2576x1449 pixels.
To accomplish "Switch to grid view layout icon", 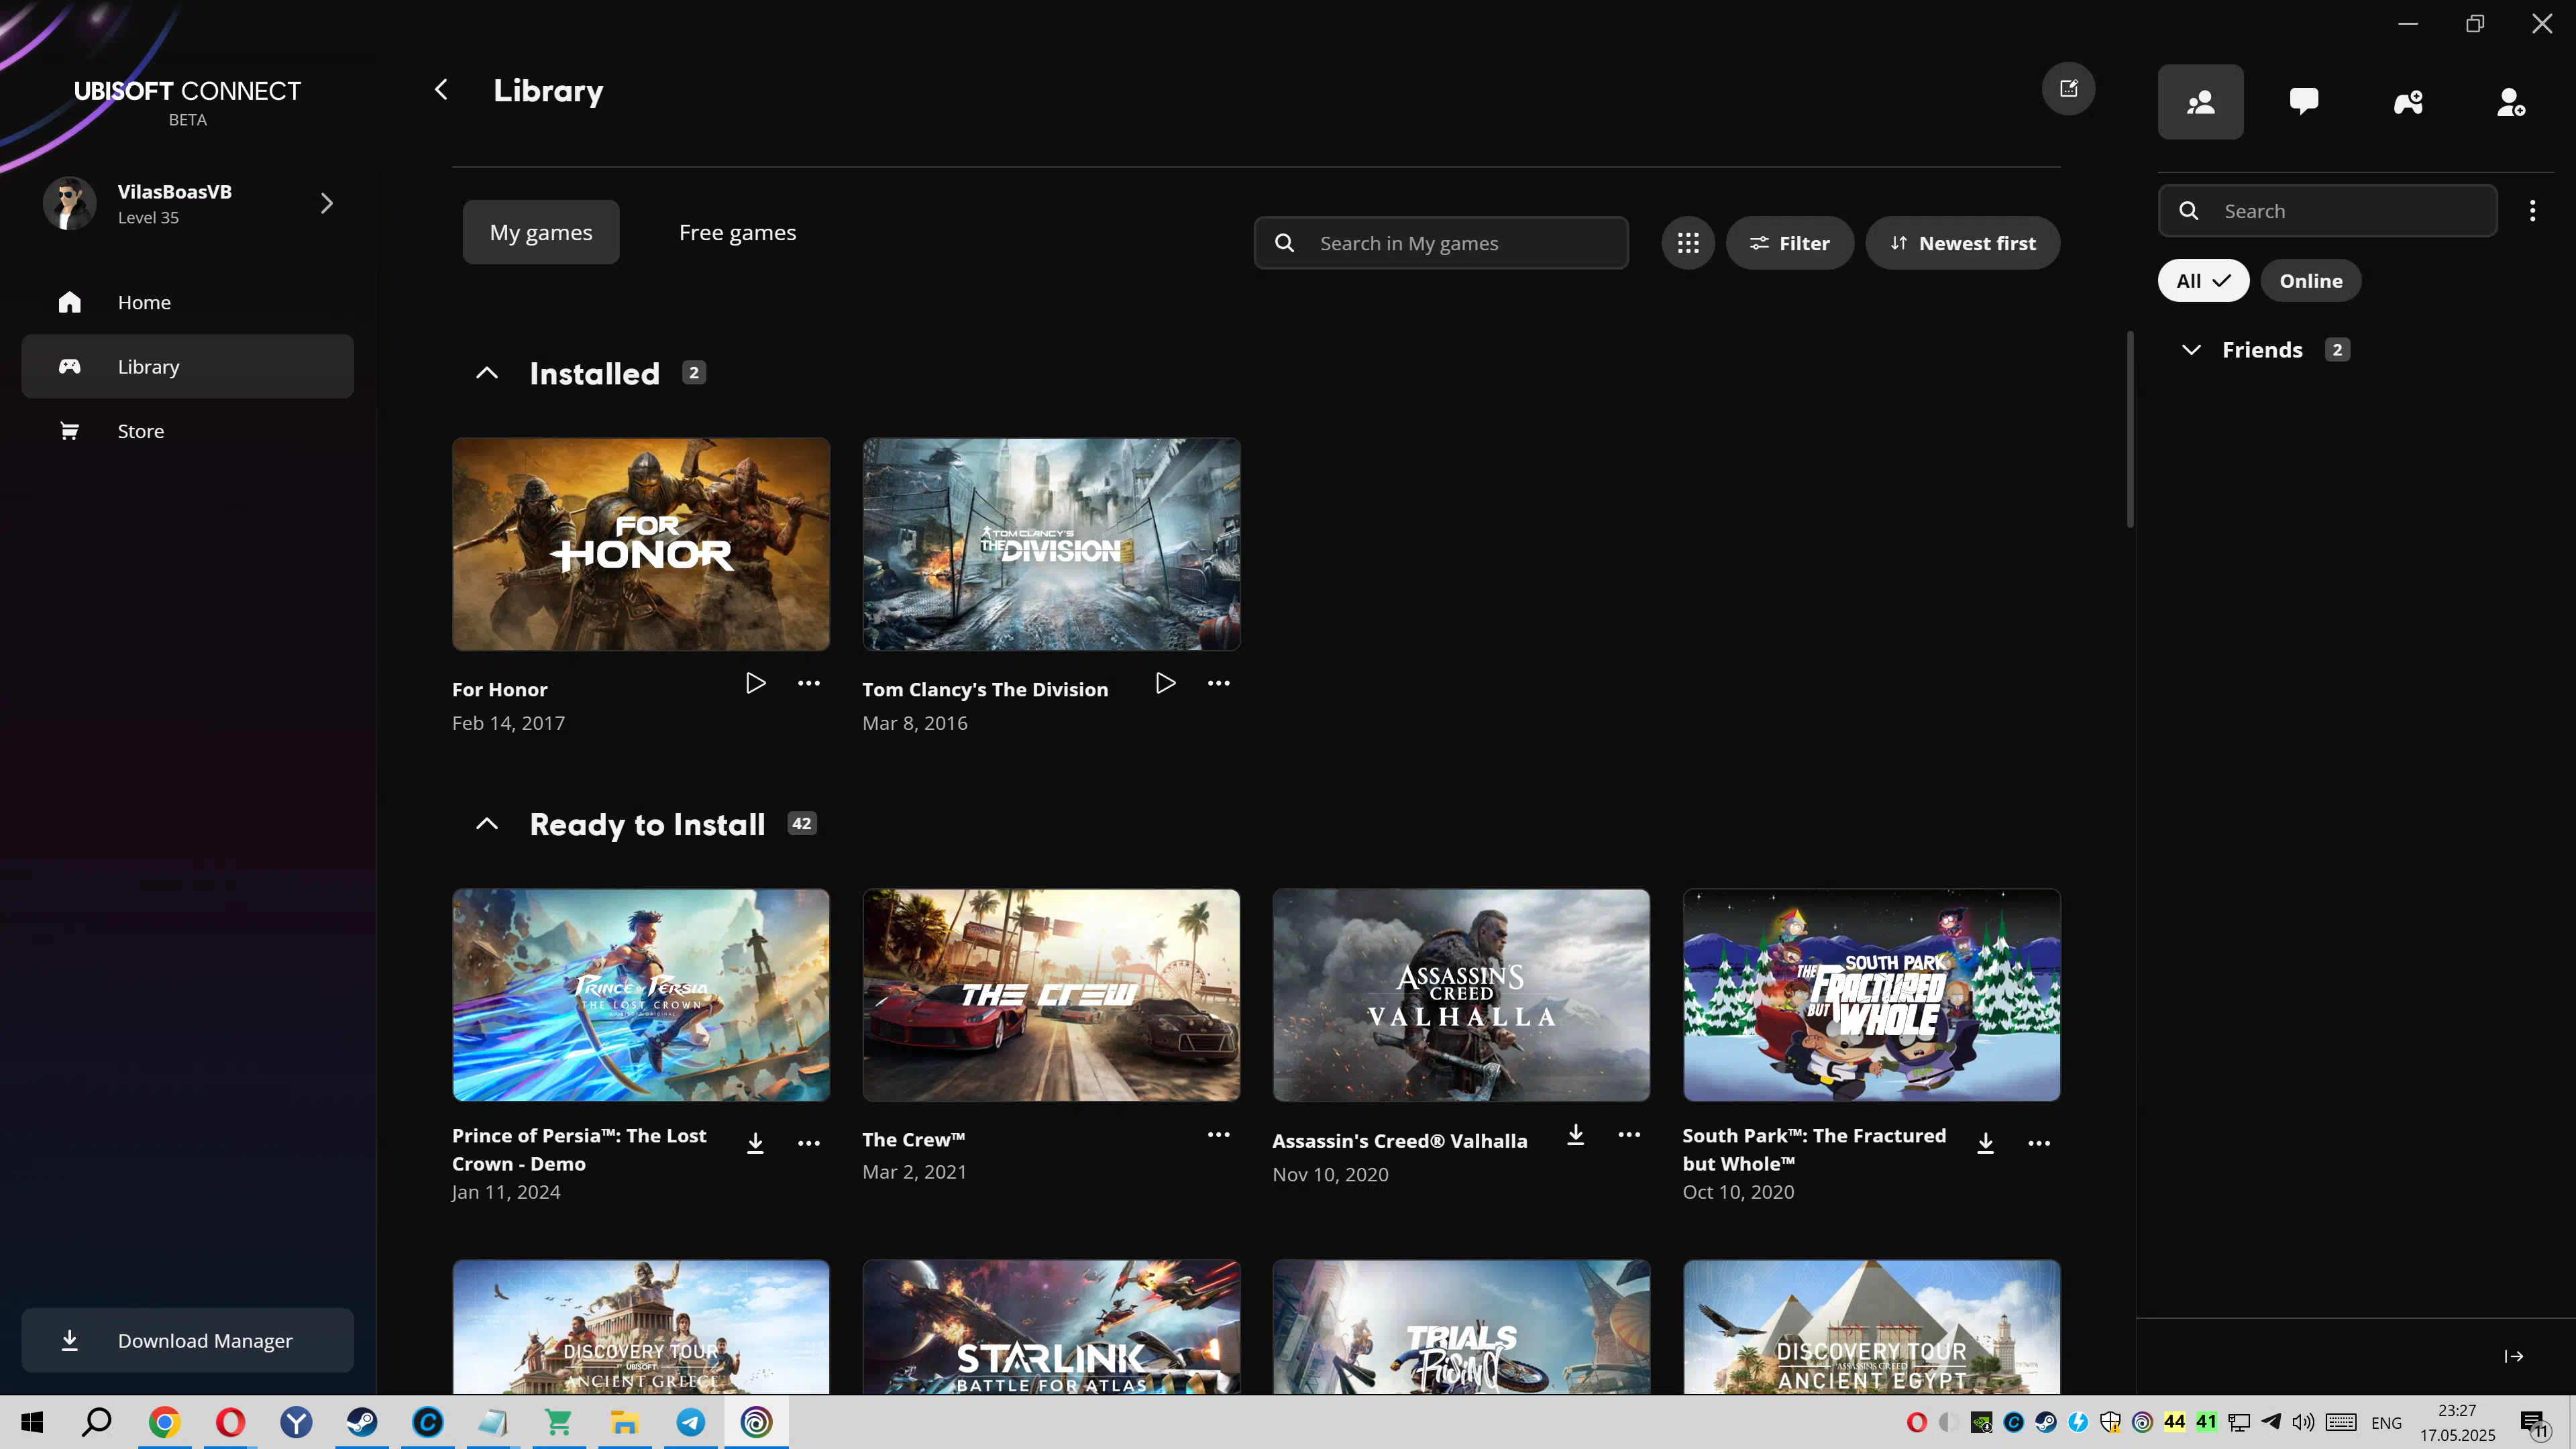I will [1688, 243].
